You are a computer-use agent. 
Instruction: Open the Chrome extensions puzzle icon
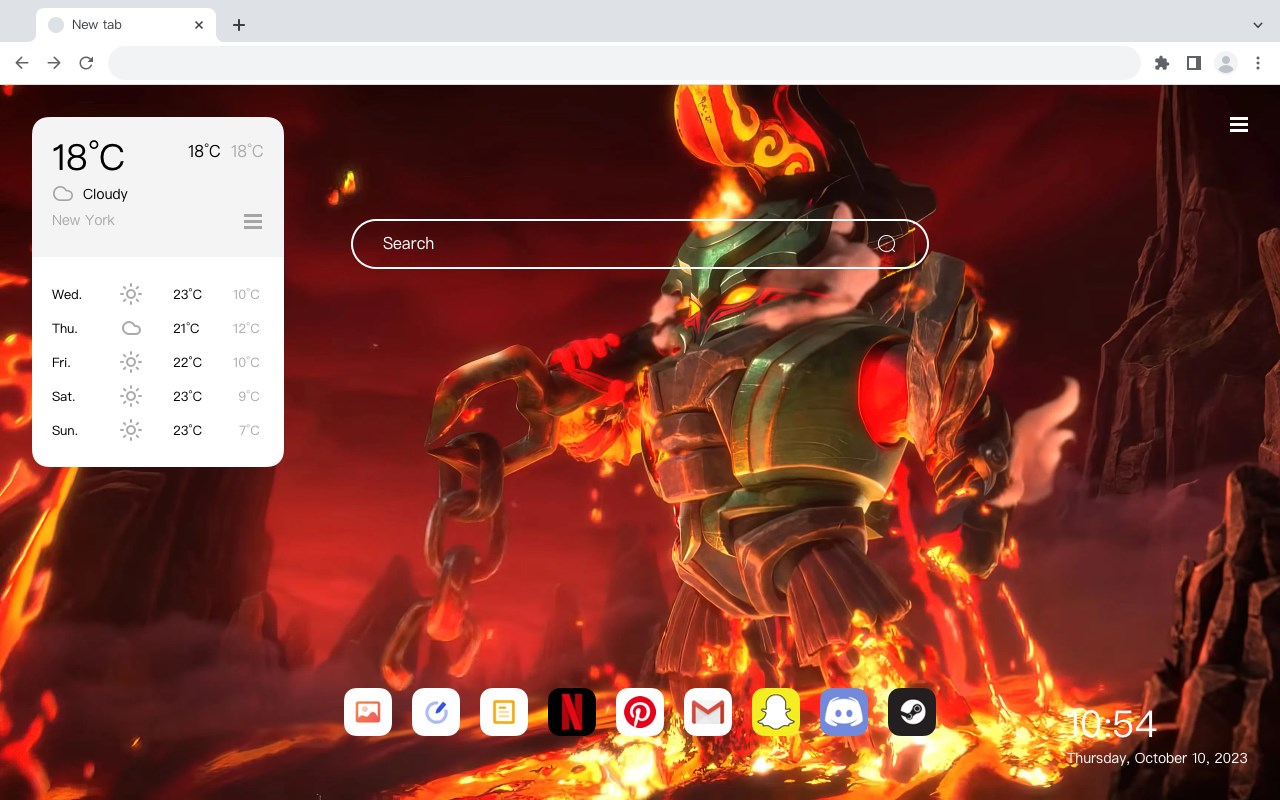(1161, 63)
